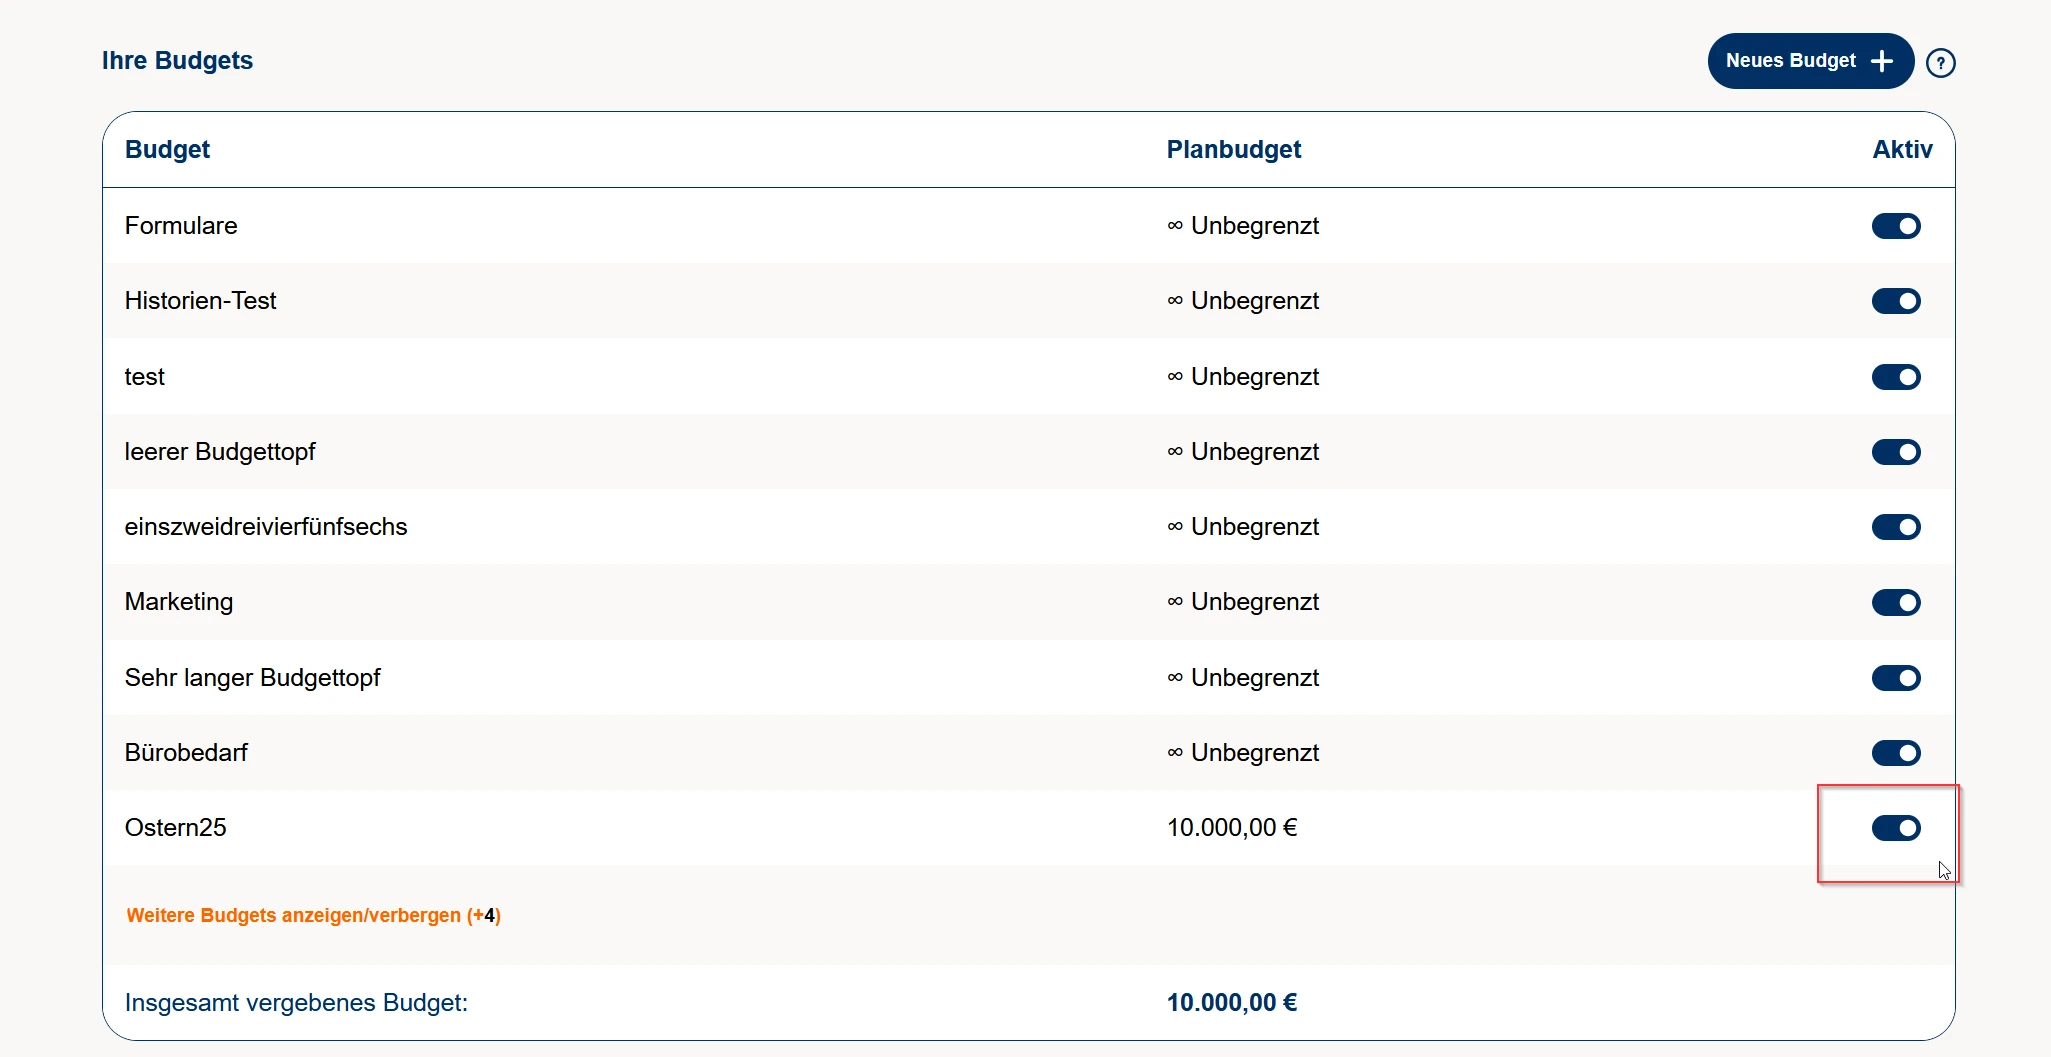
Task: Click the help question mark icon
Action: click(1940, 63)
